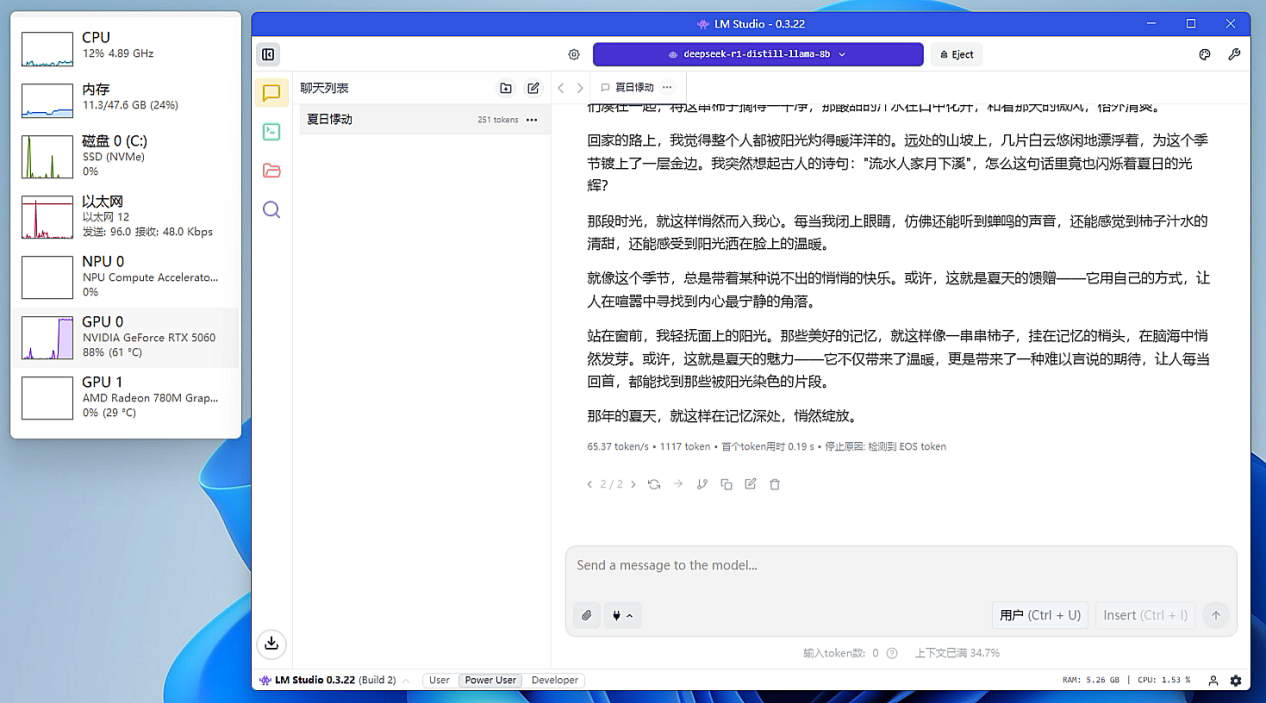Viewport: 1266px width, 703px height.
Task: Open the Chat panel in the sidebar
Action: click(272, 92)
